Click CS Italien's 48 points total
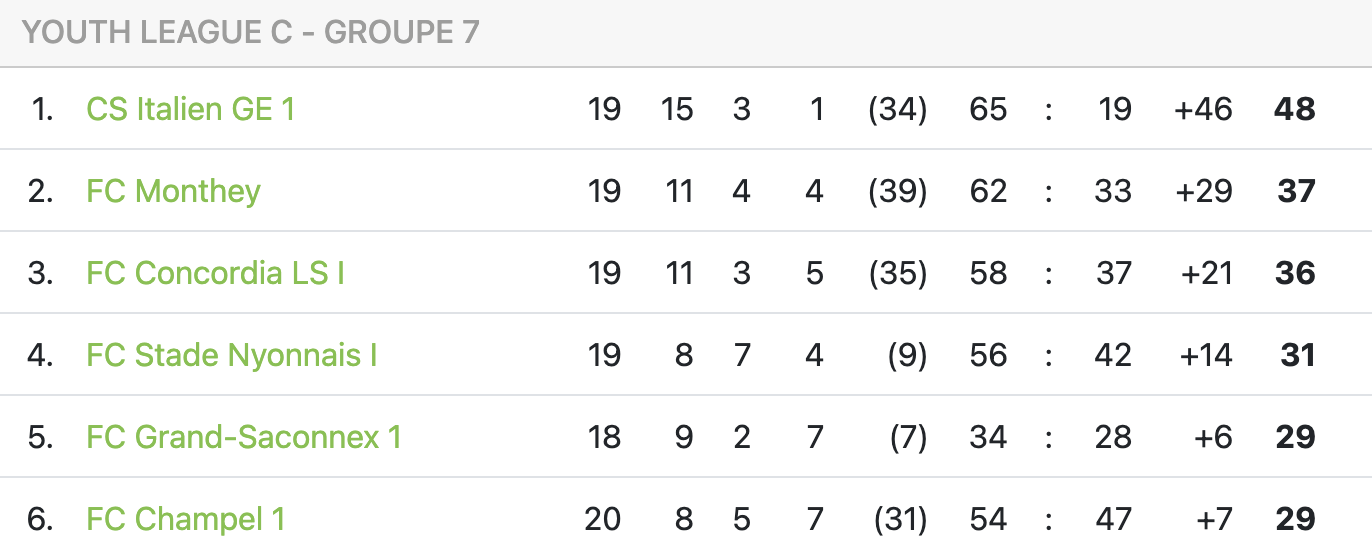The image size is (1372, 552). (1294, 109)
